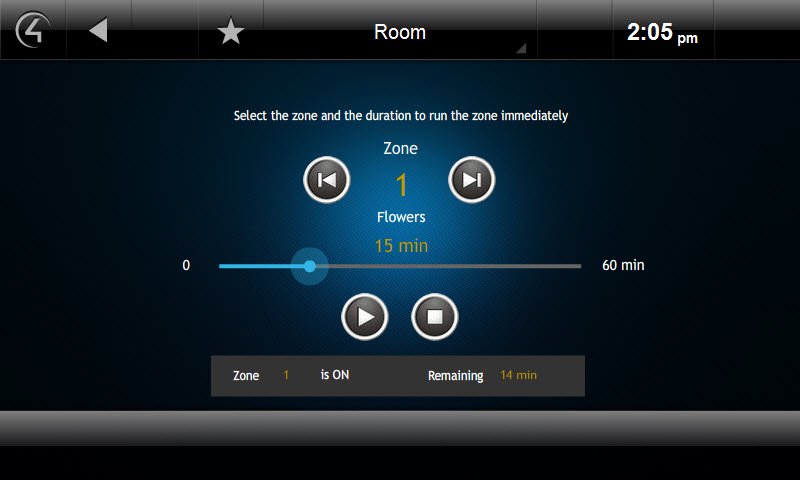This screenshot has height=480, width=800.
Task: Click the 2:05 pm clock display
Action: tap(662, 33)
